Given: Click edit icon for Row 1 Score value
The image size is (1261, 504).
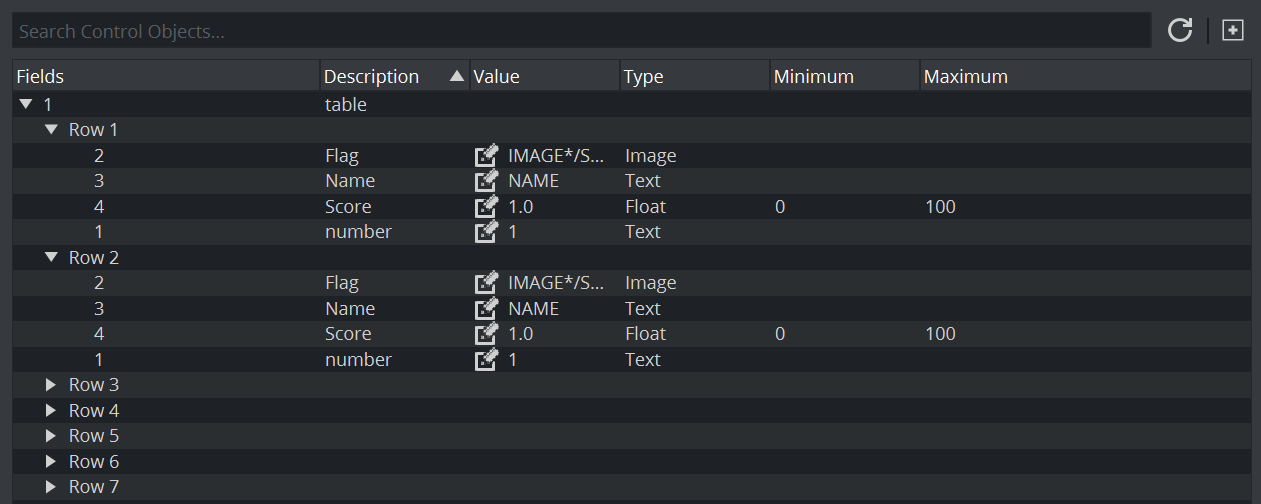Looking at the screenshot, I should (486, 207).
